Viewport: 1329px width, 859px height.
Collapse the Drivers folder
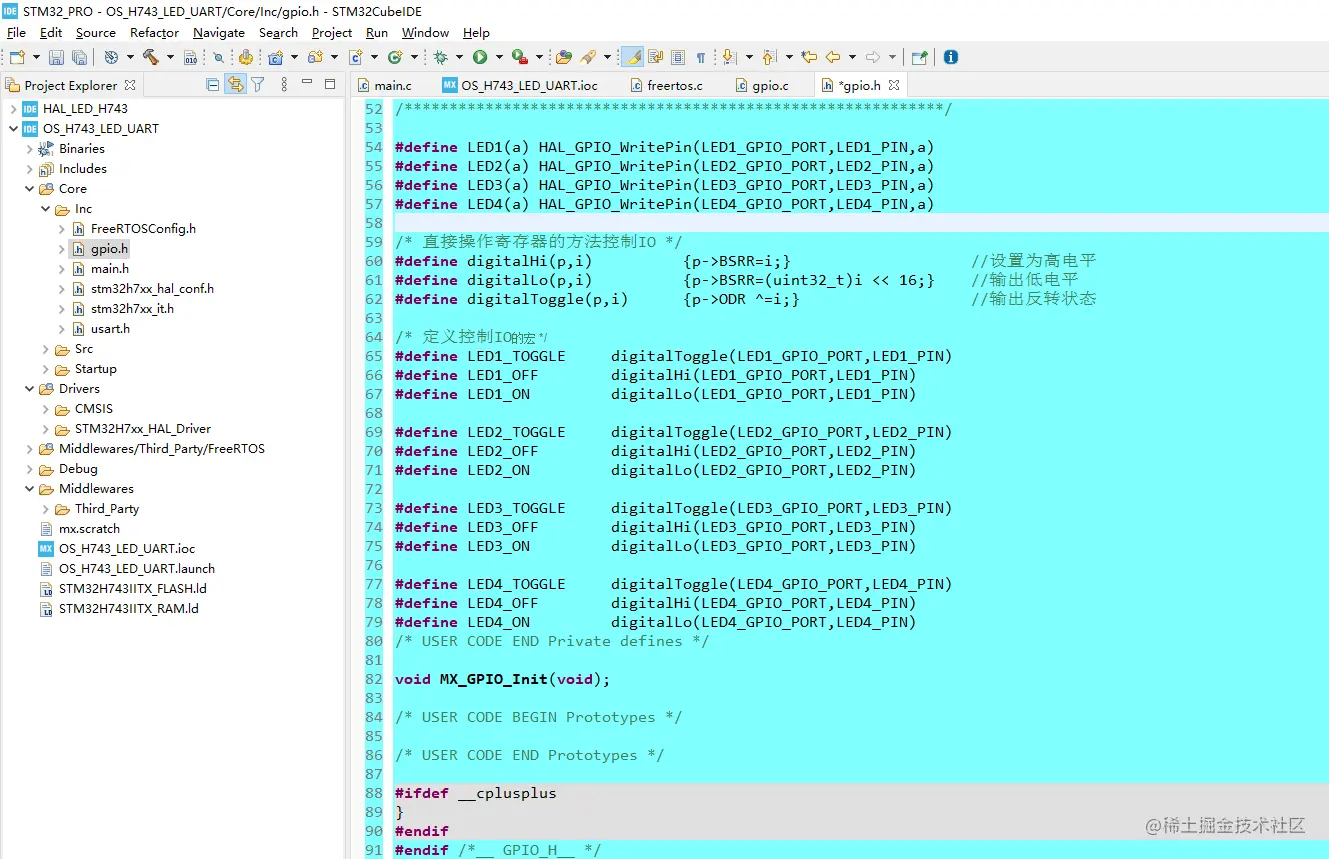29,389
